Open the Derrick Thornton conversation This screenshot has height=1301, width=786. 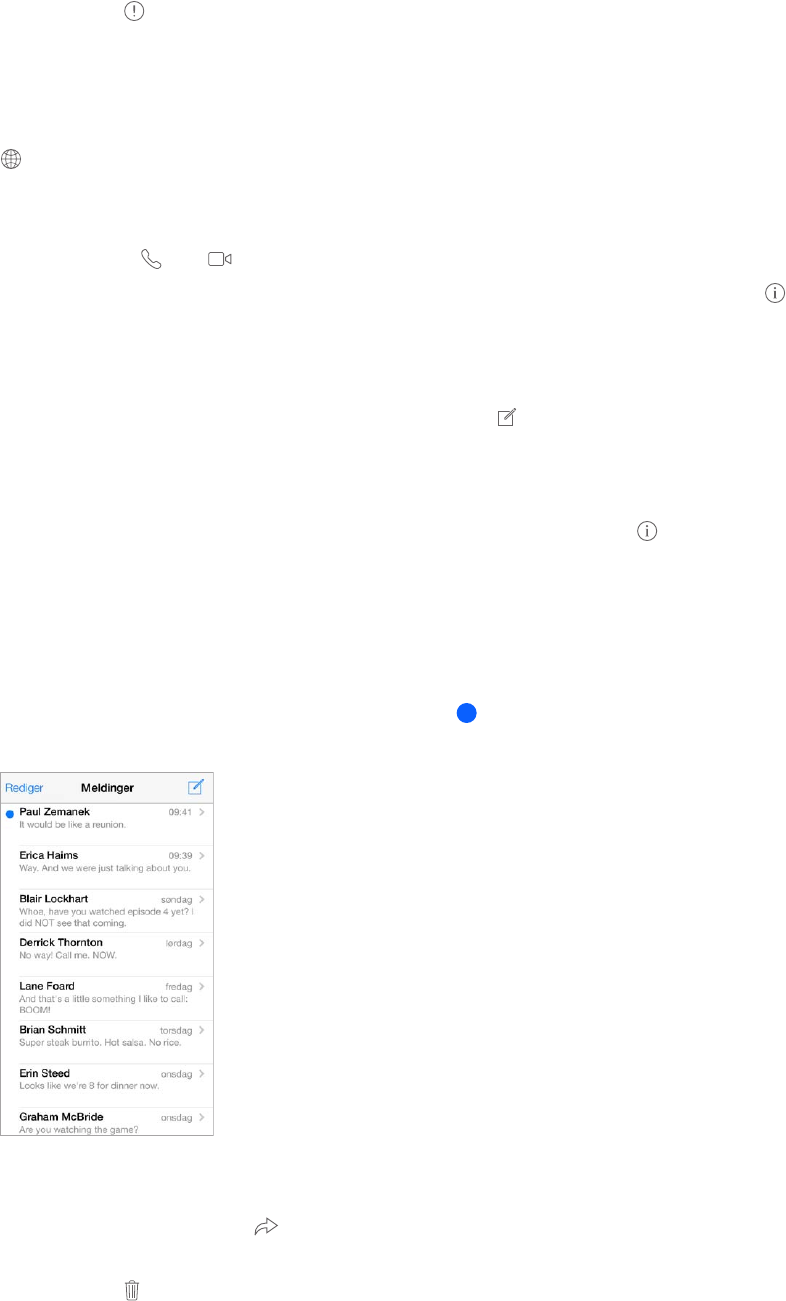(107, 954)
